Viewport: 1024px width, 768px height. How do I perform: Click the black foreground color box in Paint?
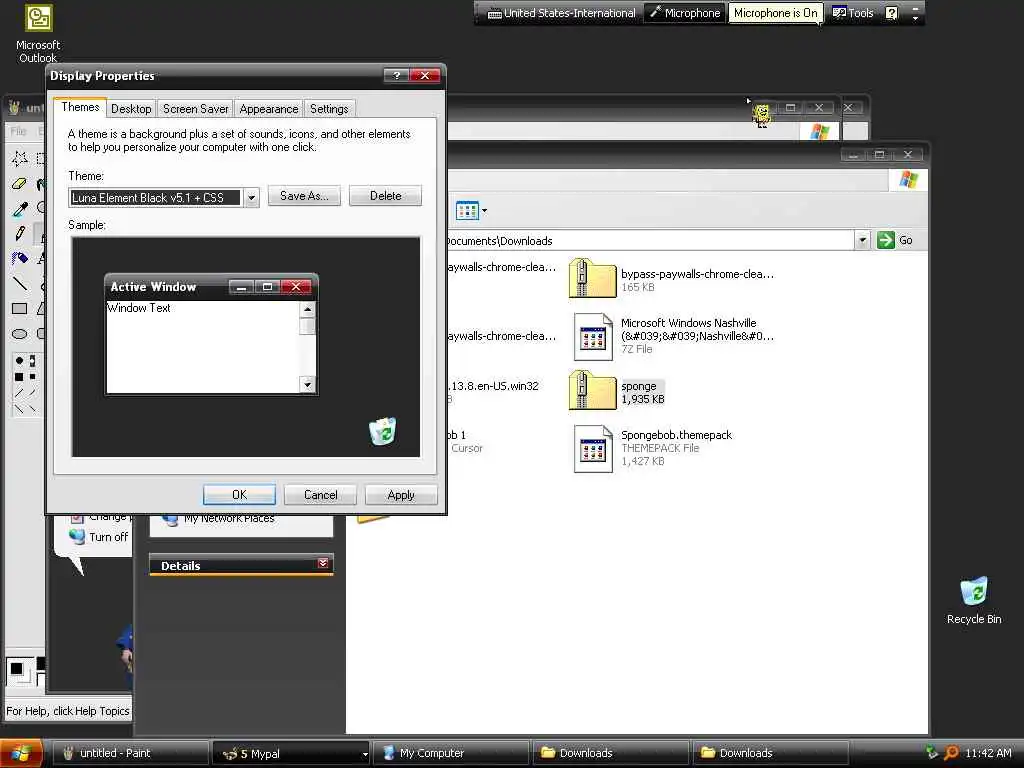pyautogui.click(x=16, y=668)
